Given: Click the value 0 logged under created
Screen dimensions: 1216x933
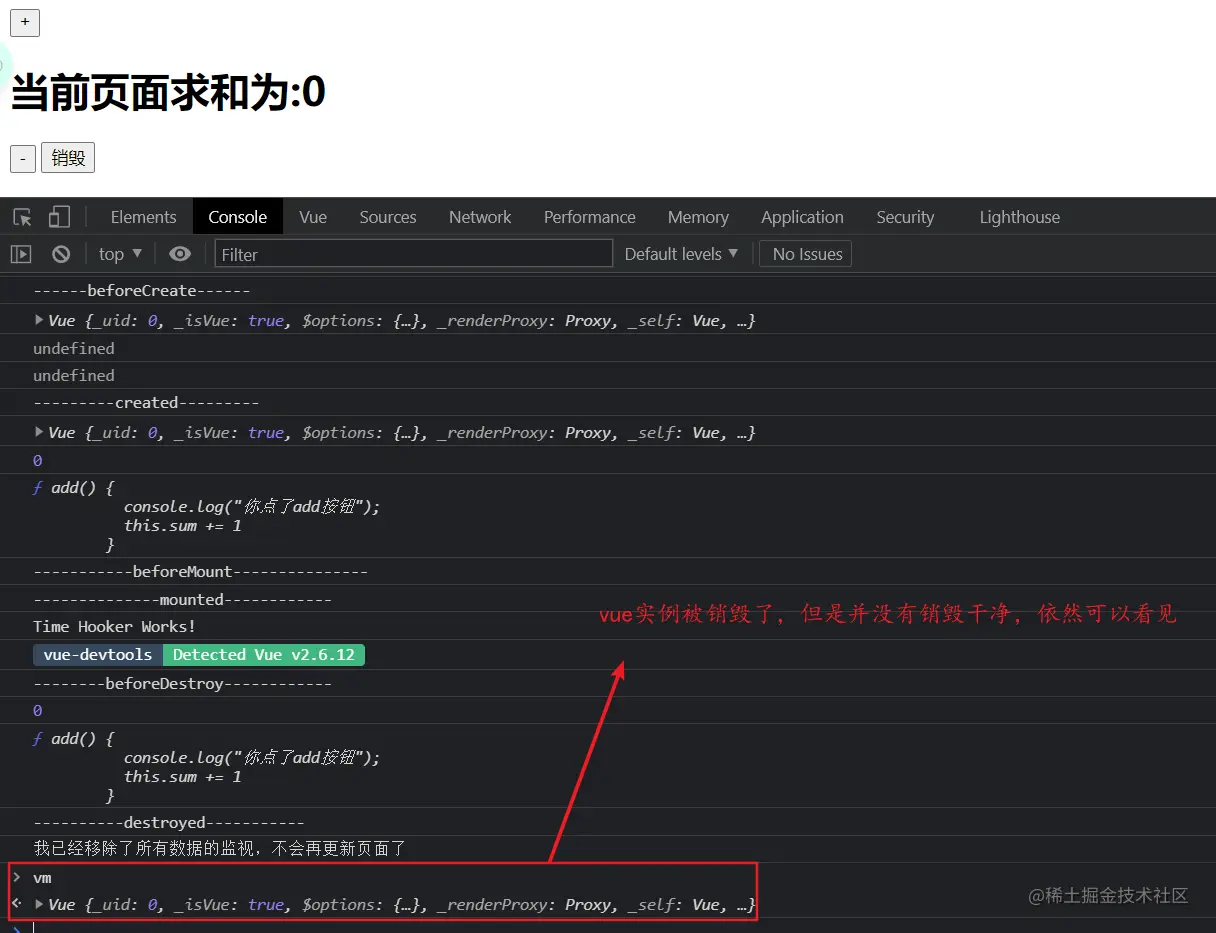Looking at the screenshot, I should click(x=37, y=461).
